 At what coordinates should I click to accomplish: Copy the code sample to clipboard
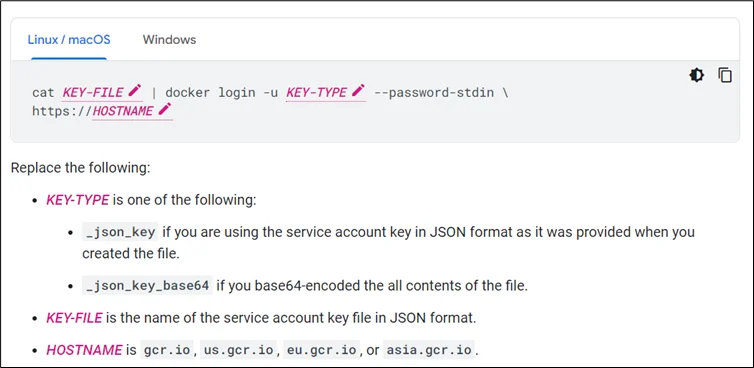(x=725, y=75)
